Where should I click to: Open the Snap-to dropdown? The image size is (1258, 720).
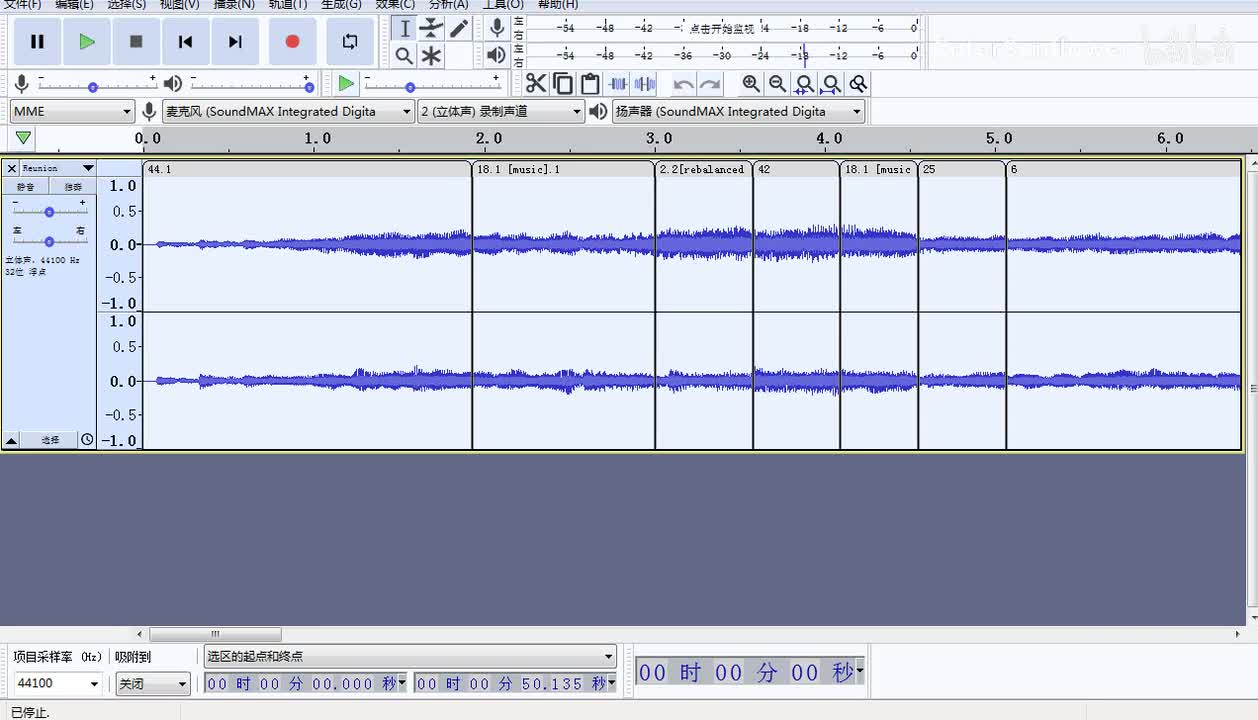pyautogui.click(x=153, y=683)
